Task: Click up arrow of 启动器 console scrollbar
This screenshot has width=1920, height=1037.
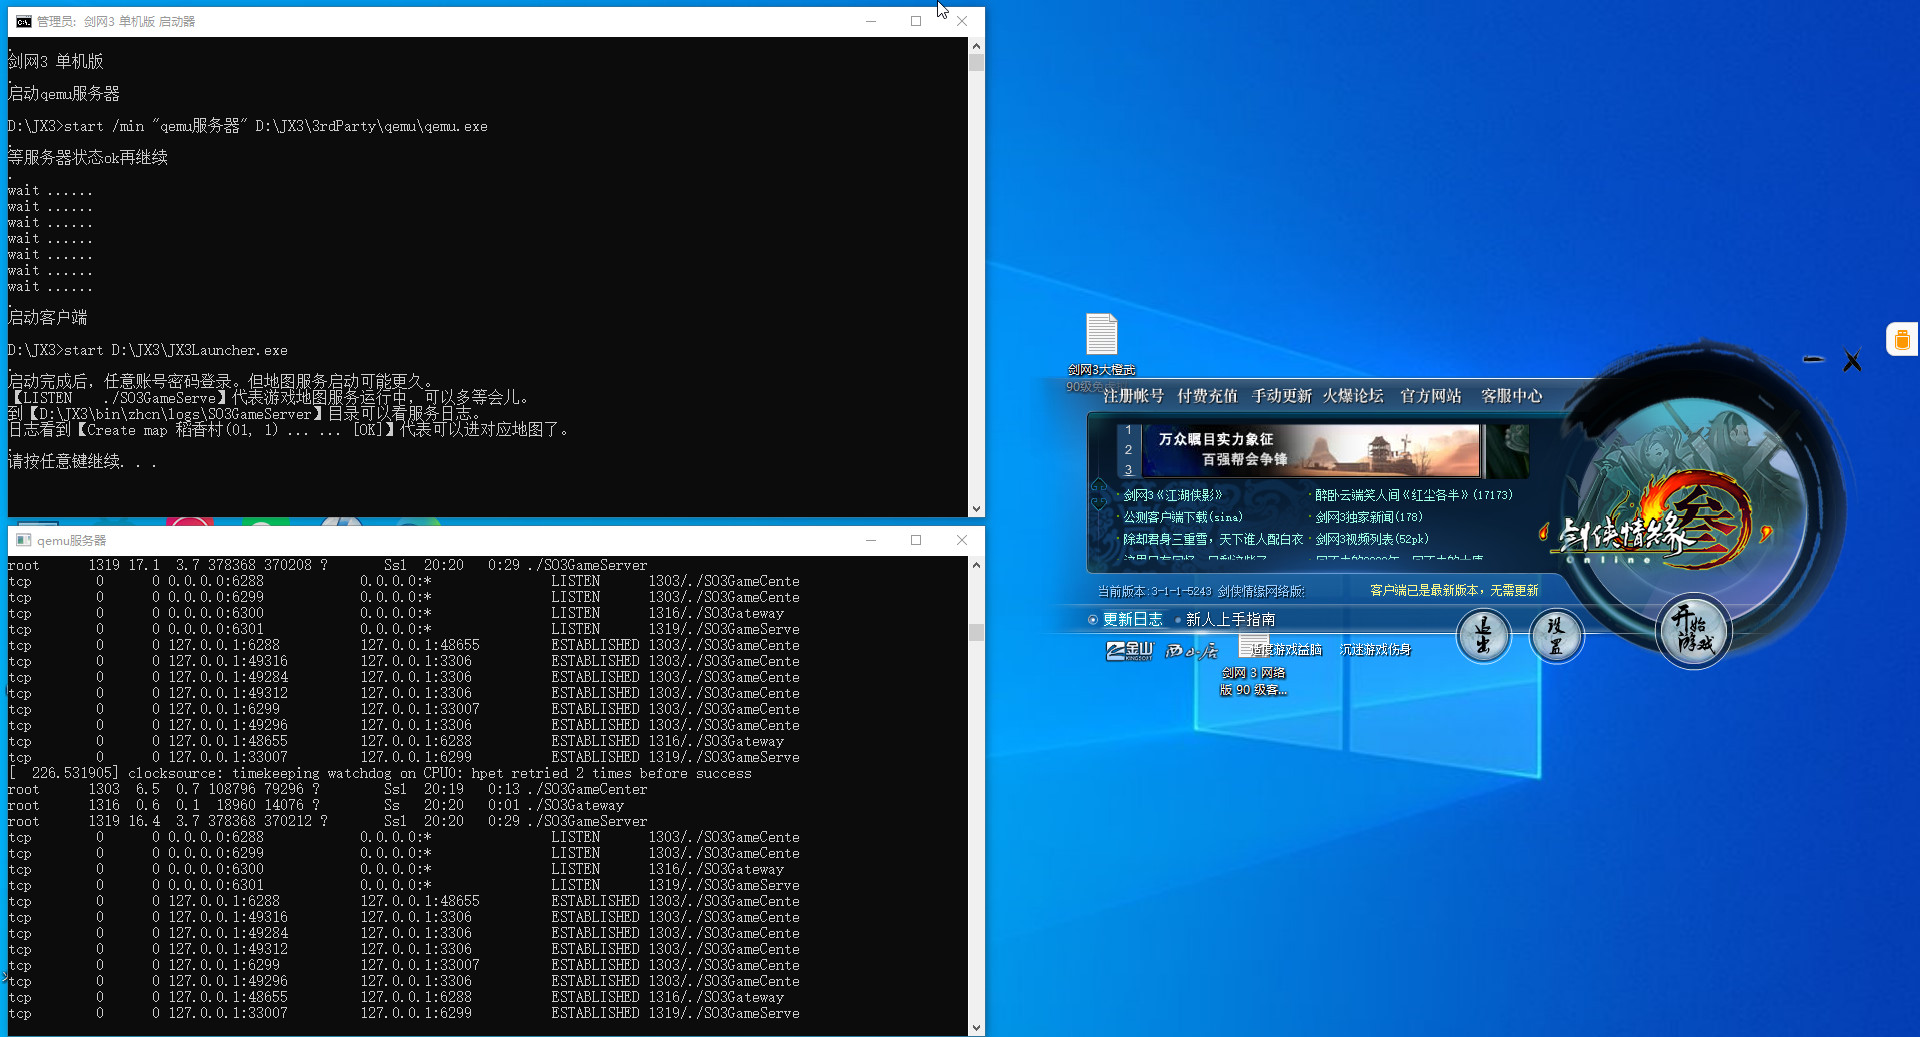Action: pyautogui.click(x=976, y=46)
